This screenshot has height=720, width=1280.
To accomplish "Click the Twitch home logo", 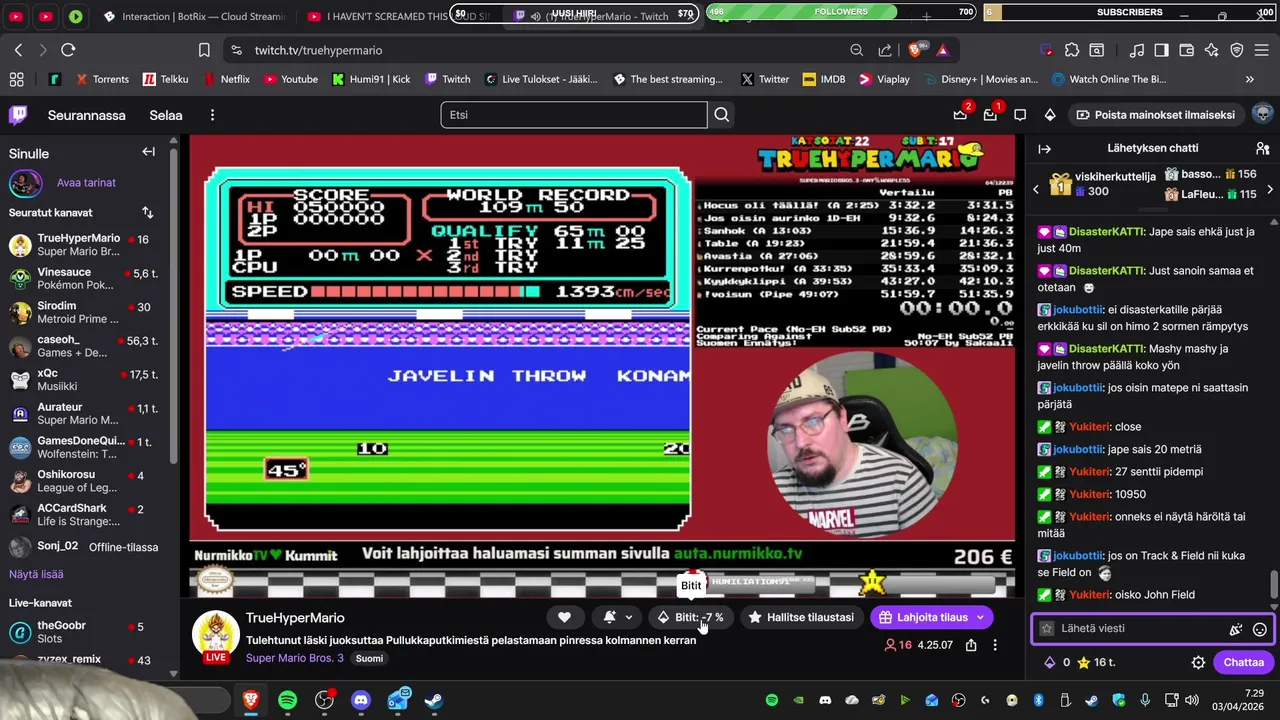I will click(18, 115).
